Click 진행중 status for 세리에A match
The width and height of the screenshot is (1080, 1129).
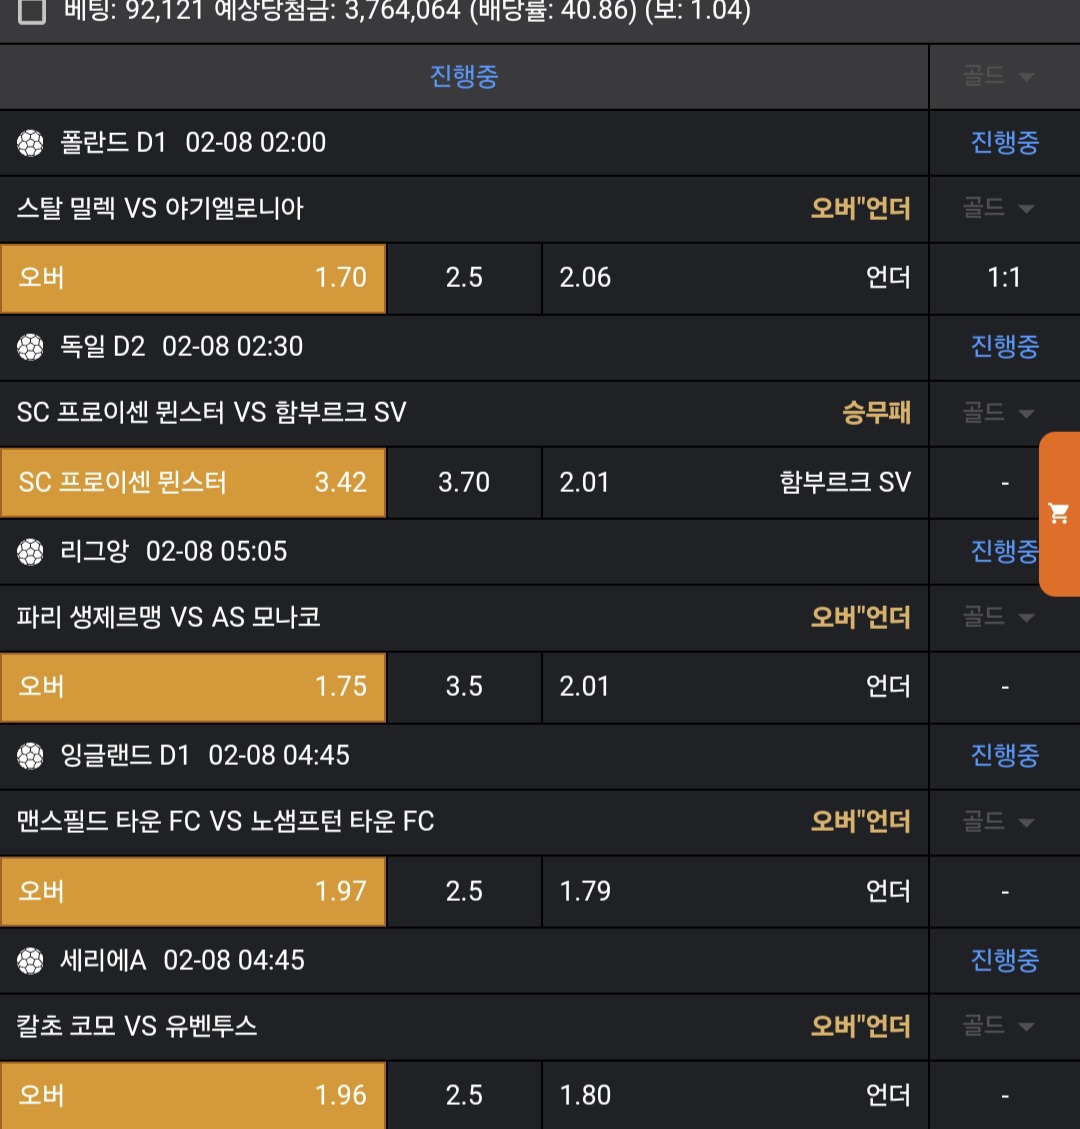point(1004,961)
